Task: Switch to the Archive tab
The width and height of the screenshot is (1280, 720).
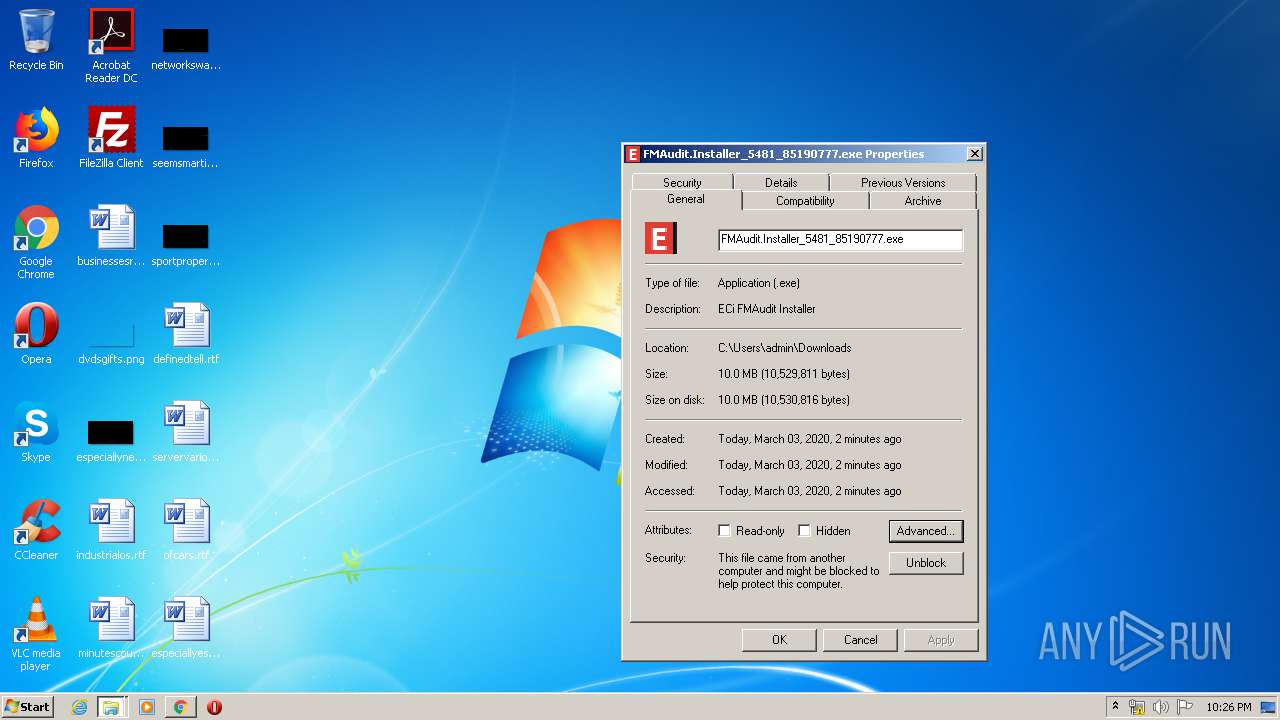Action: pos(923,200)
